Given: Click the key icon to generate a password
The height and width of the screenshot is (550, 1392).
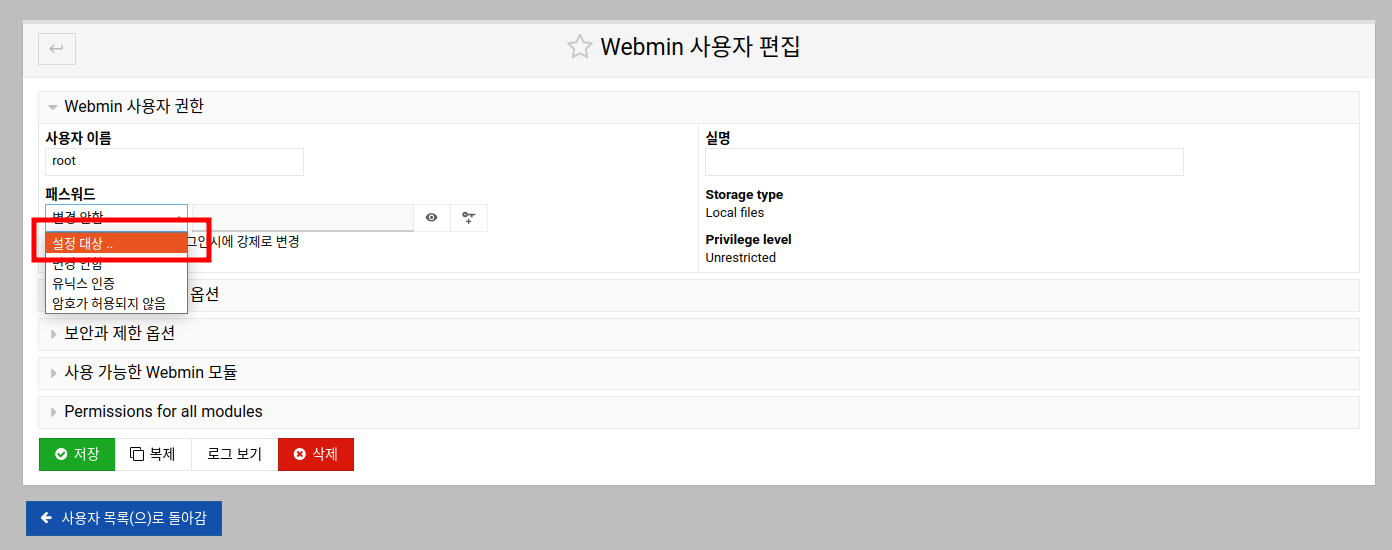Looking at the screenshot, I should click(x=469, y=217).
